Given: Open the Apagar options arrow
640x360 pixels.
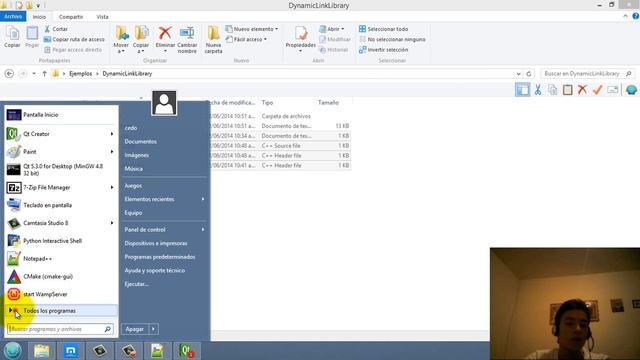Looking at the screenshot, I should coord(154,329).
